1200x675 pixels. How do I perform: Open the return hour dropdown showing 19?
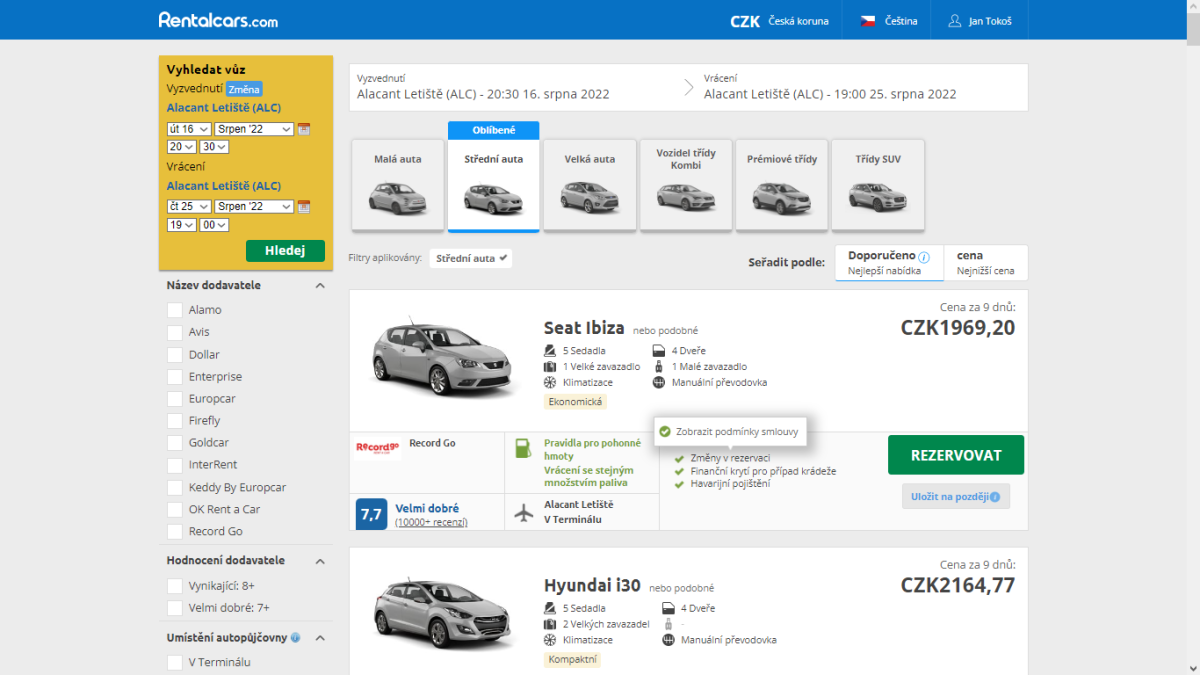pos(182,225)
